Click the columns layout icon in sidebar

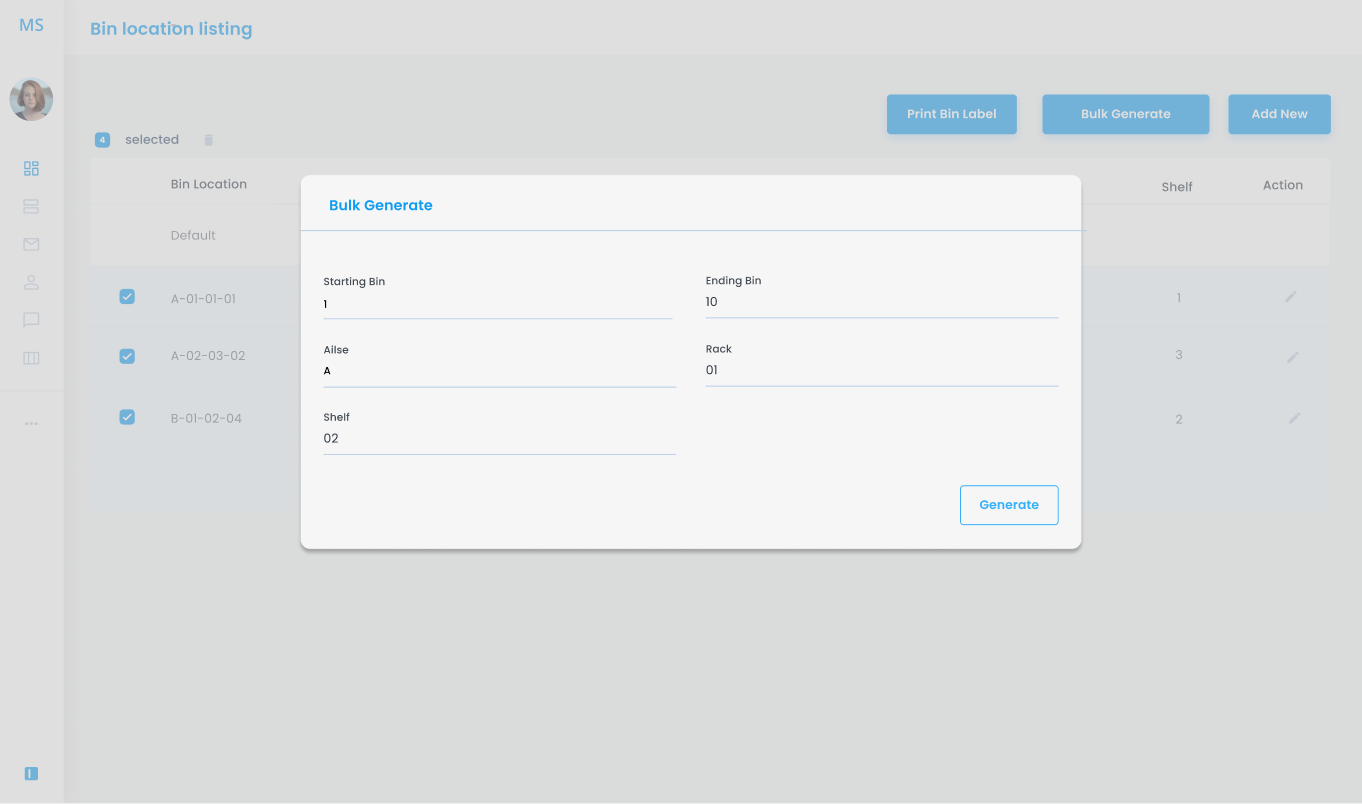click(31, 358)
